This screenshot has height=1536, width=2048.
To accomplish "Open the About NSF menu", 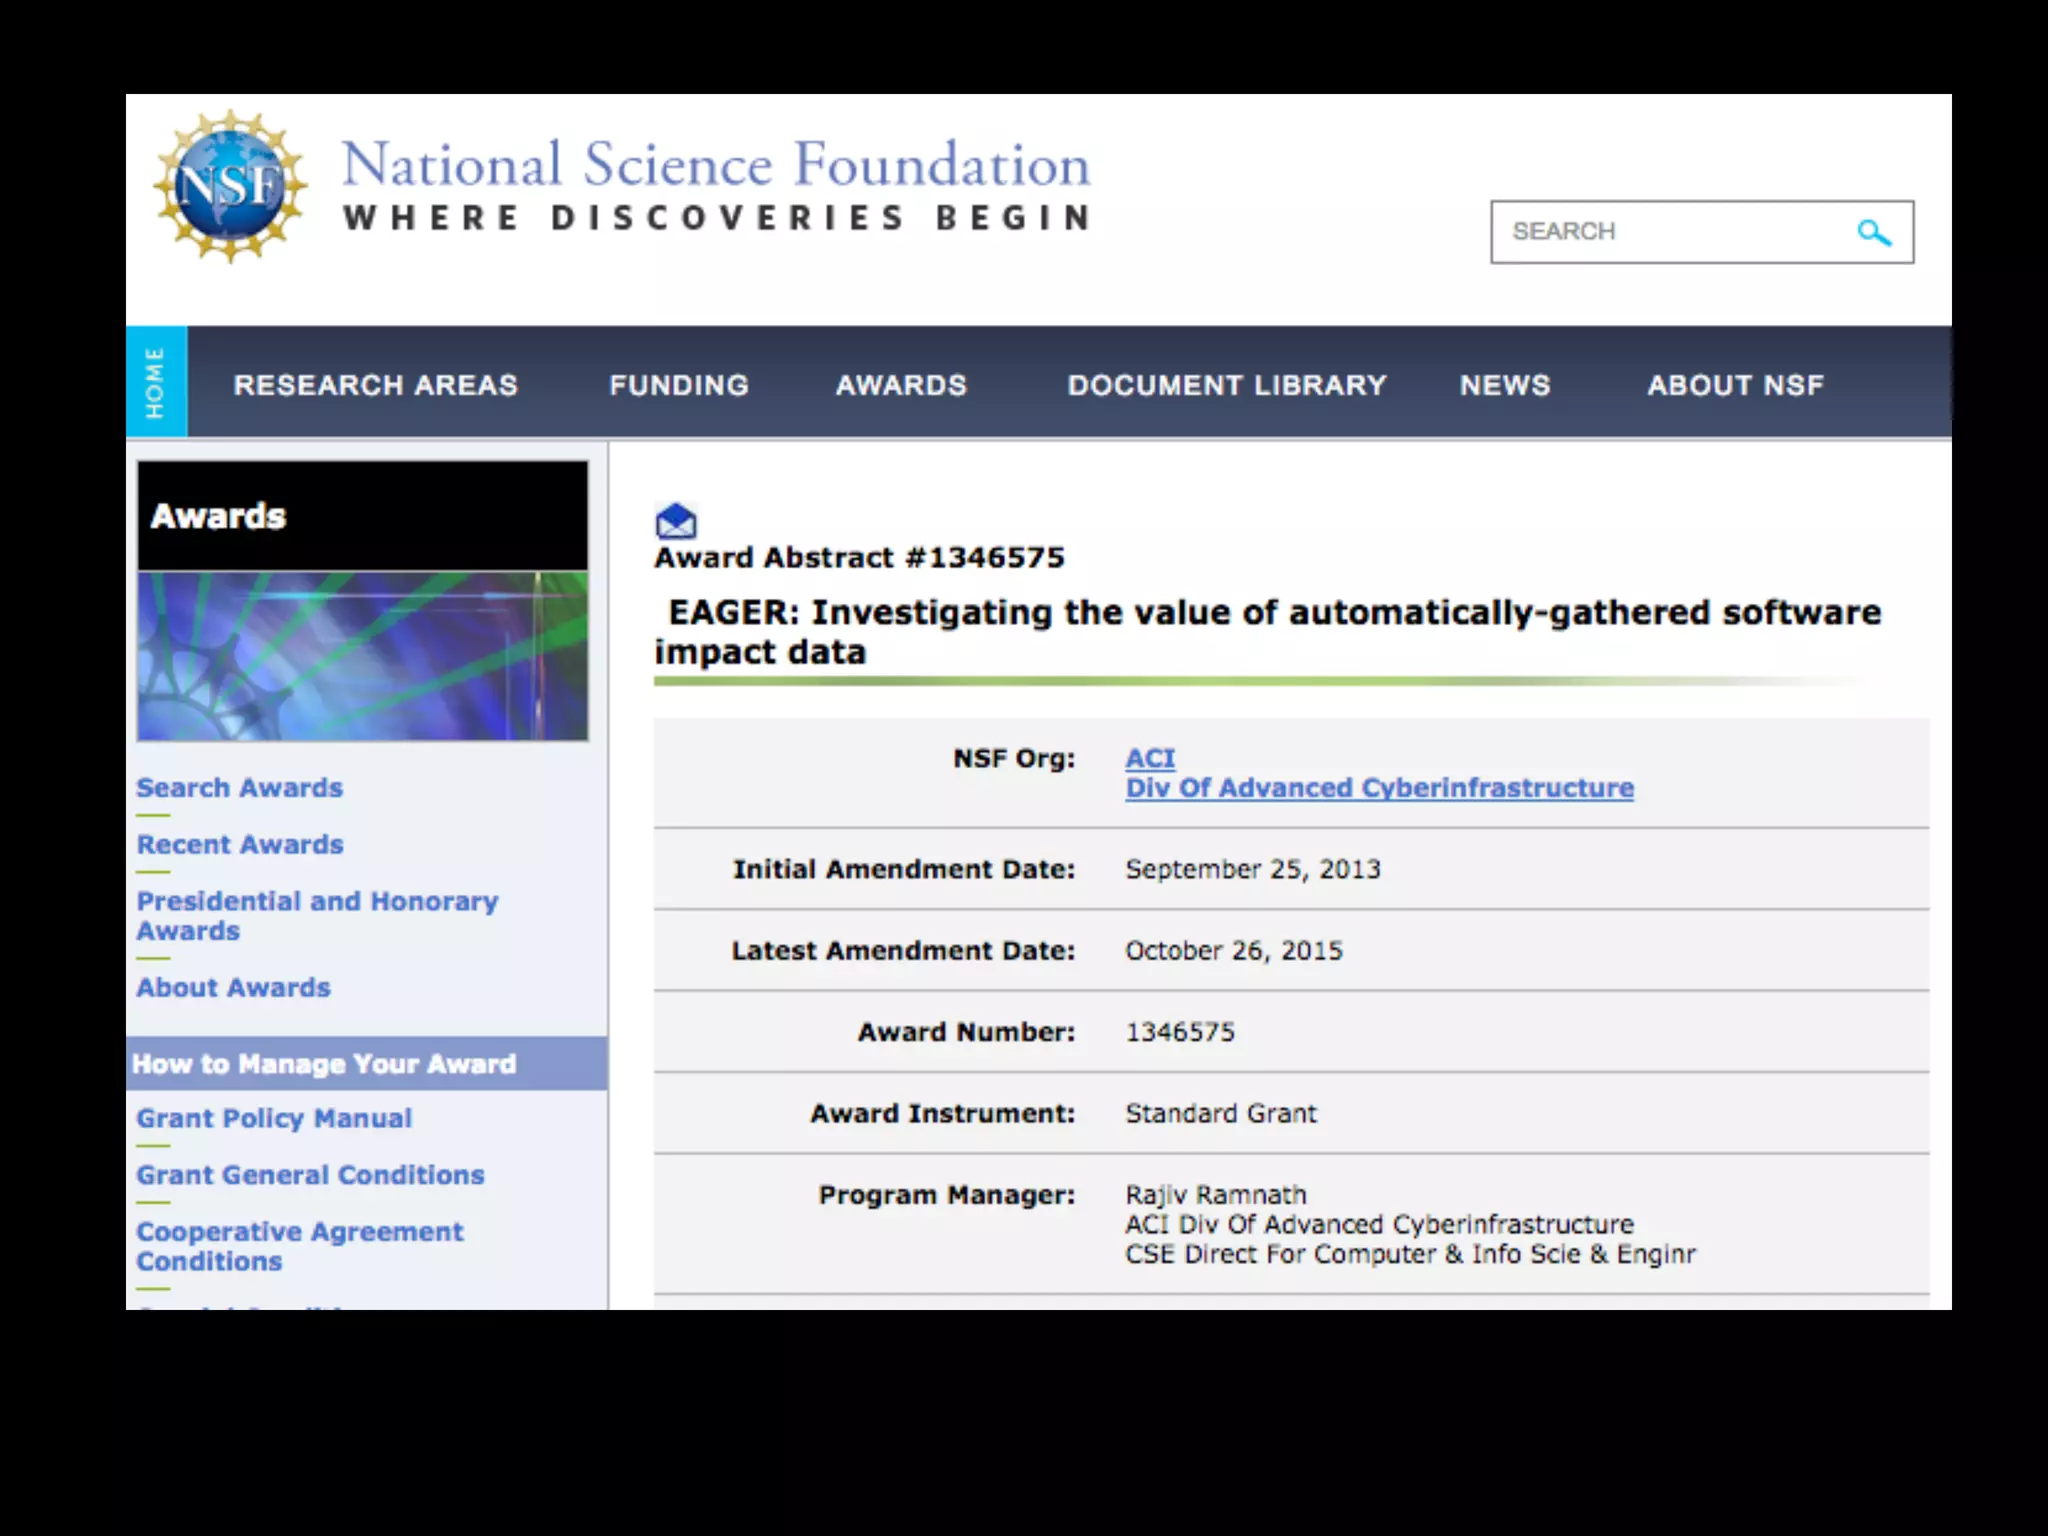I will coord(1735,385).
